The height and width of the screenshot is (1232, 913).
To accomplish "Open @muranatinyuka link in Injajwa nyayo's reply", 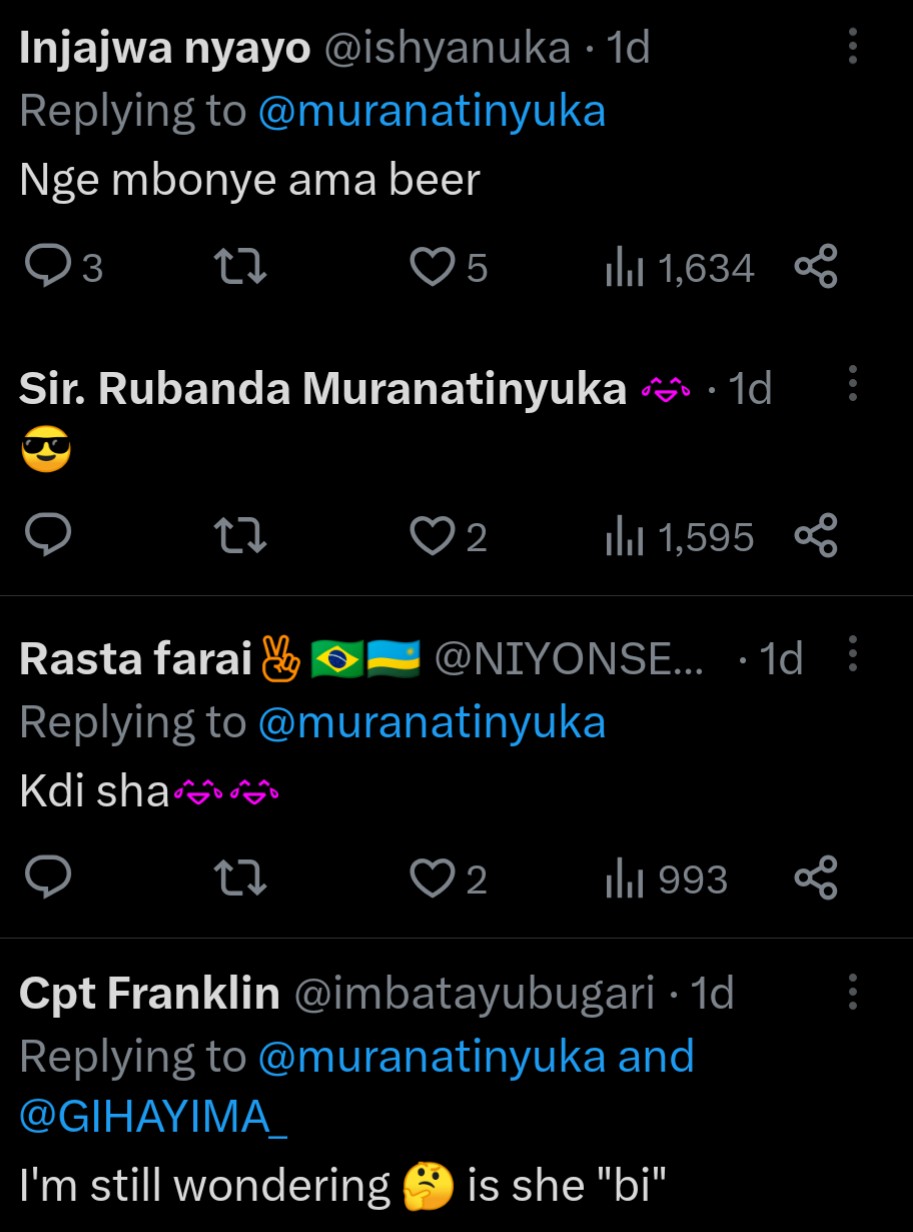I will (x=431, y=111).
